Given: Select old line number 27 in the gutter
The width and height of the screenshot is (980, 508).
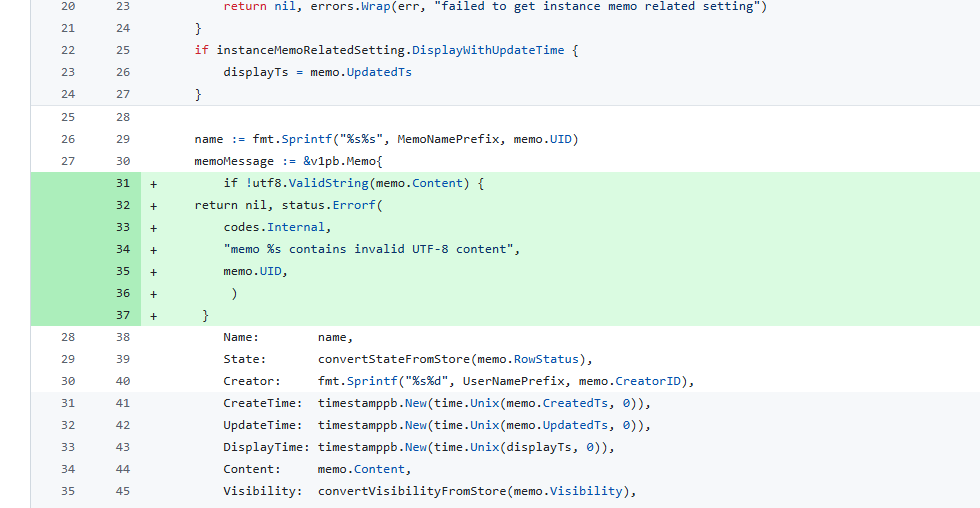Looking at the screenshot, I should point(68,161).
